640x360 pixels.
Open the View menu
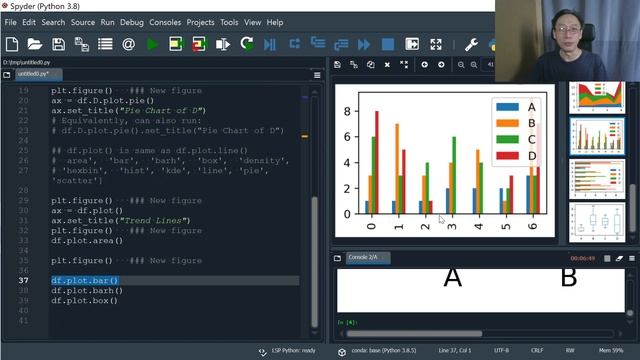tap(252, 22)
